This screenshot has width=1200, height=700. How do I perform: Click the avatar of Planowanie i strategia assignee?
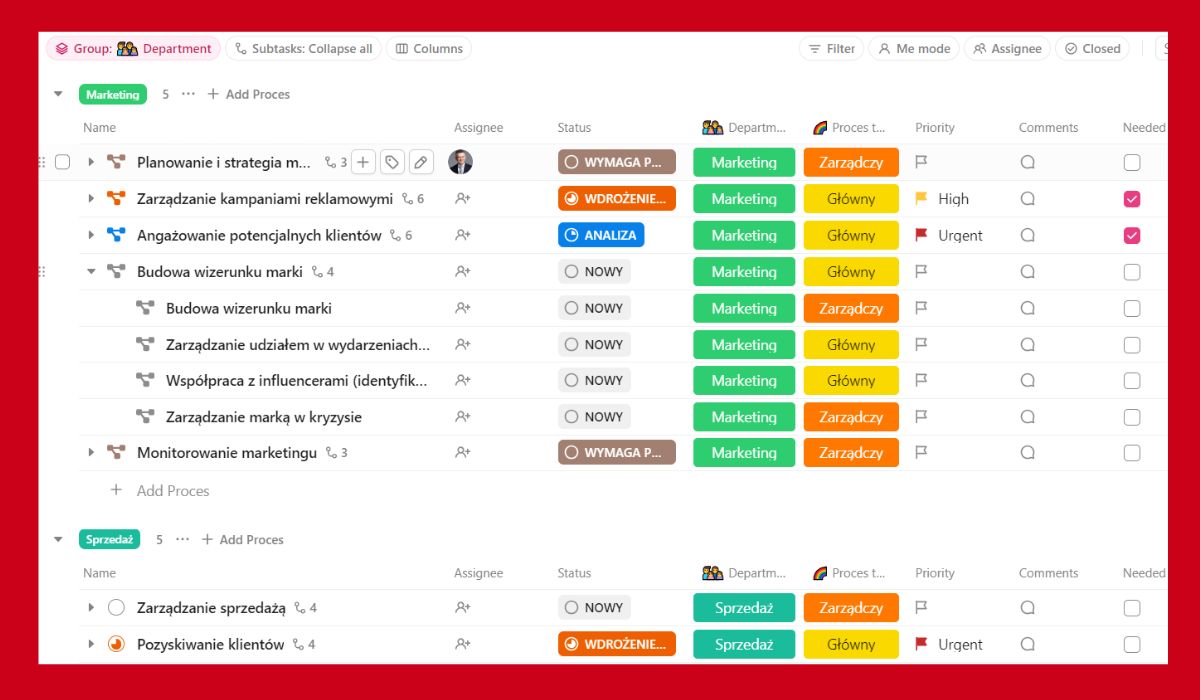[461, 162]
